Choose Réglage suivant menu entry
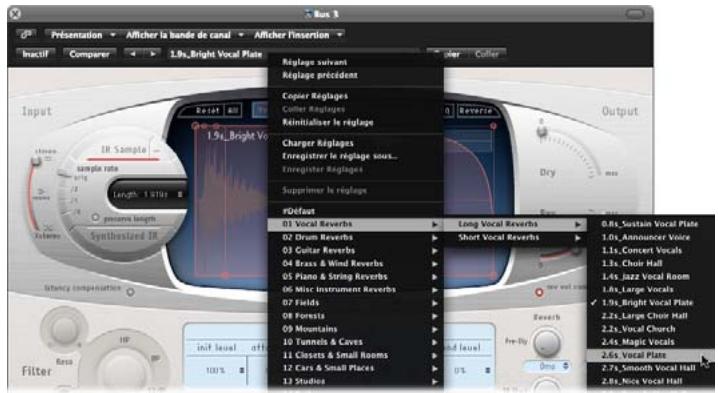Viewport: 718px width, 393px height. (355, 62)
